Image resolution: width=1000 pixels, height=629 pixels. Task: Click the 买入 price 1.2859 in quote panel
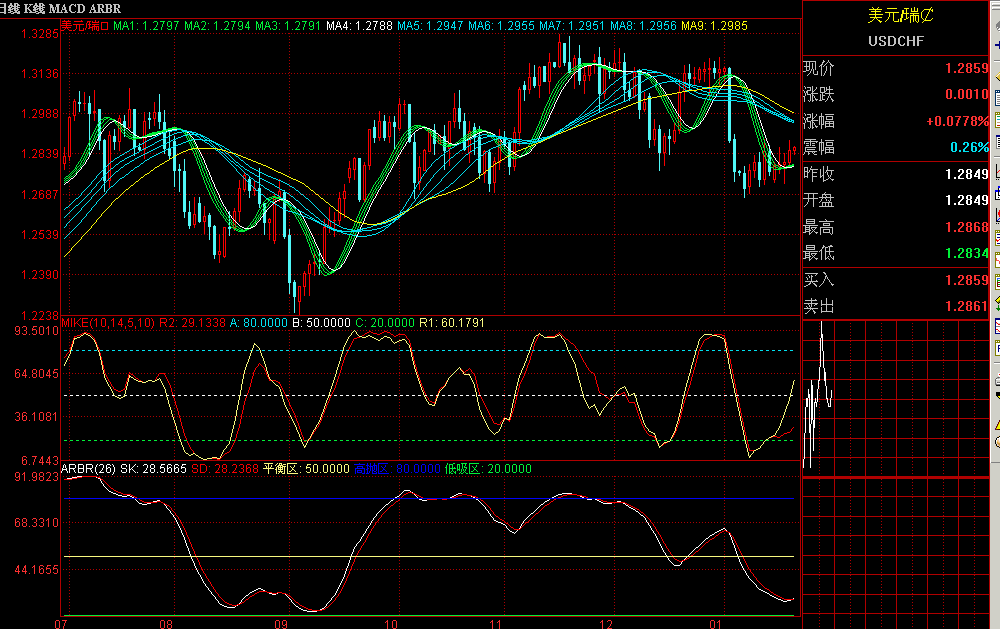coord(967,281)
